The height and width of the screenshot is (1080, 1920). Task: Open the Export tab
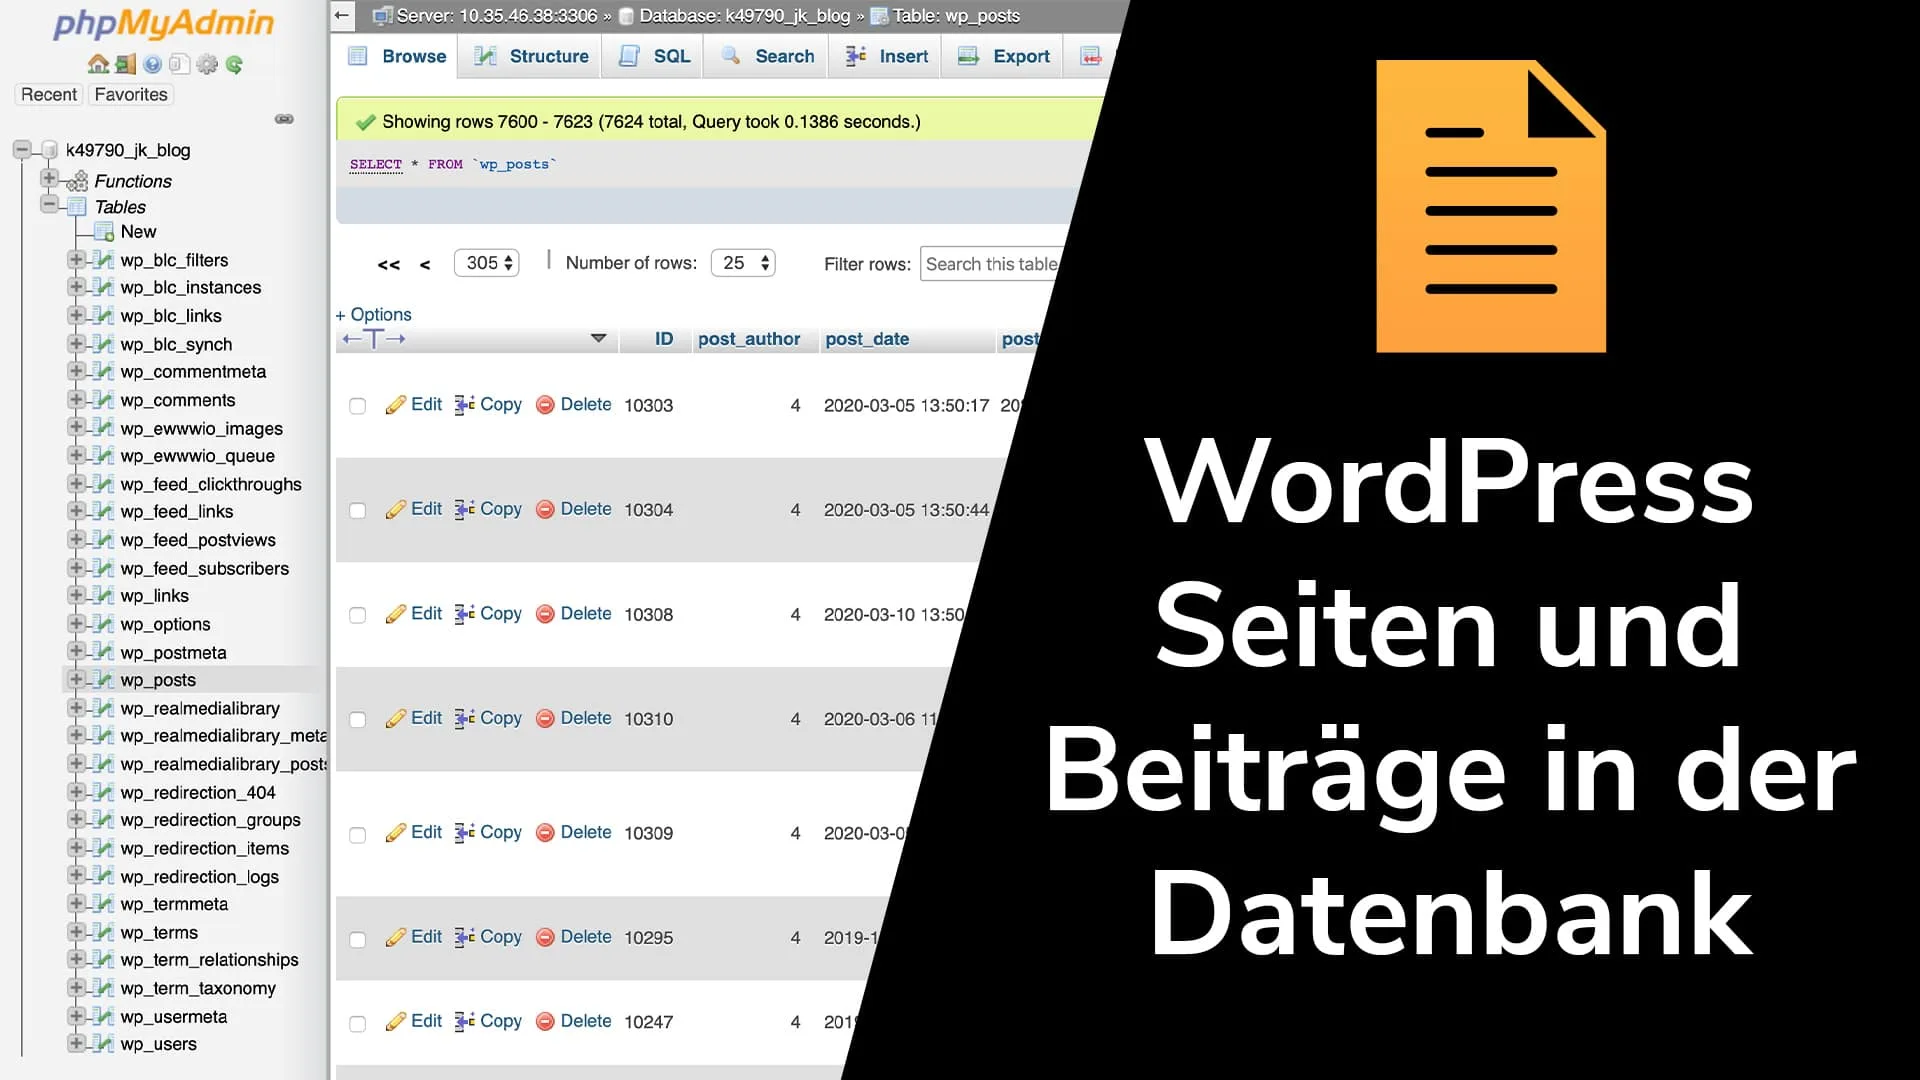[x=1004, y=56]
